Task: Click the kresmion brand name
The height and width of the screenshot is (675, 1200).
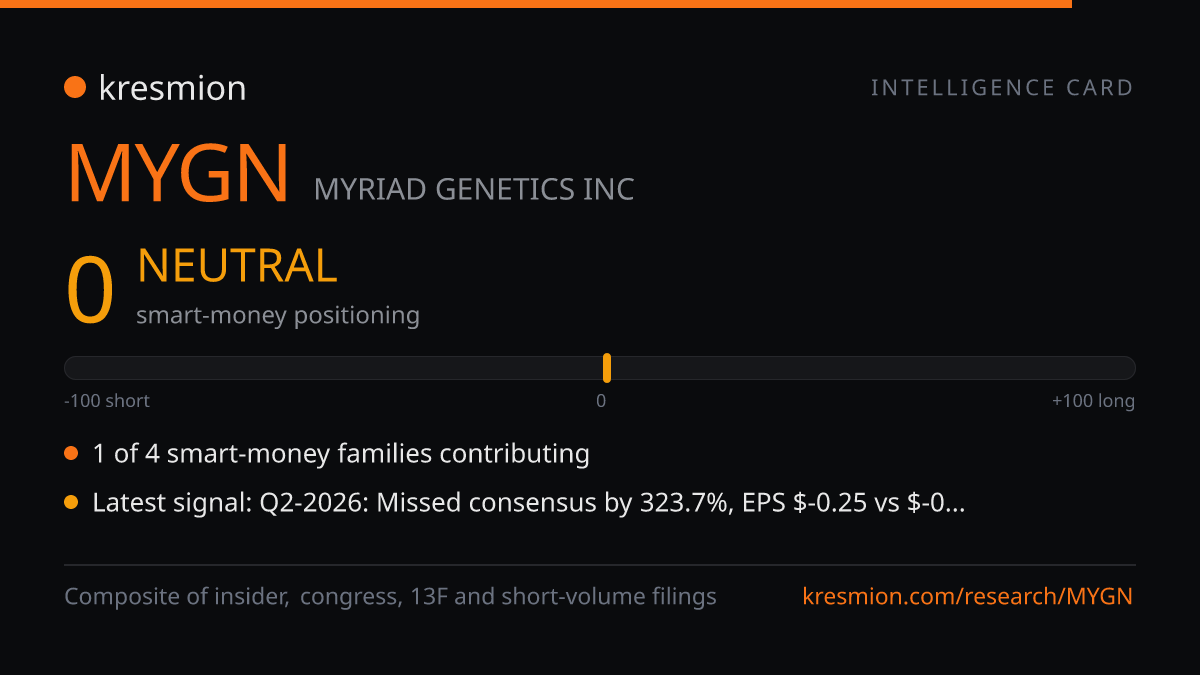Action: coord(172,88)
